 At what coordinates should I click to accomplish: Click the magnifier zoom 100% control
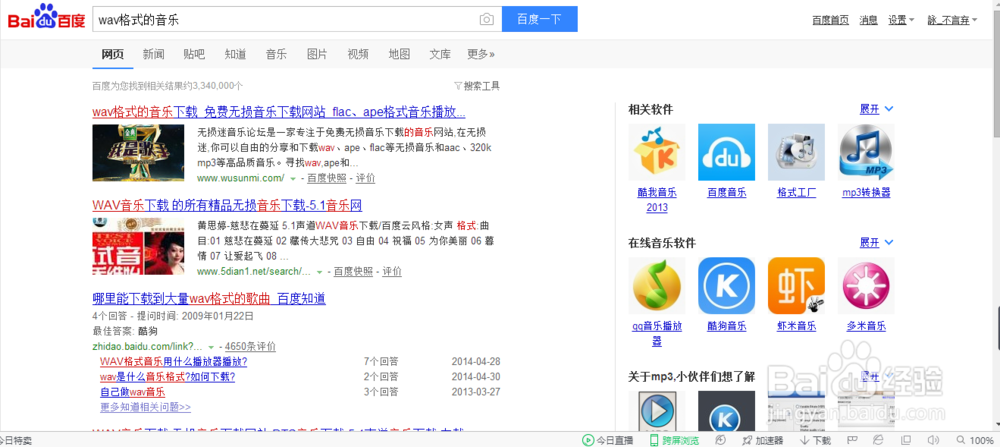coord(974,440)
